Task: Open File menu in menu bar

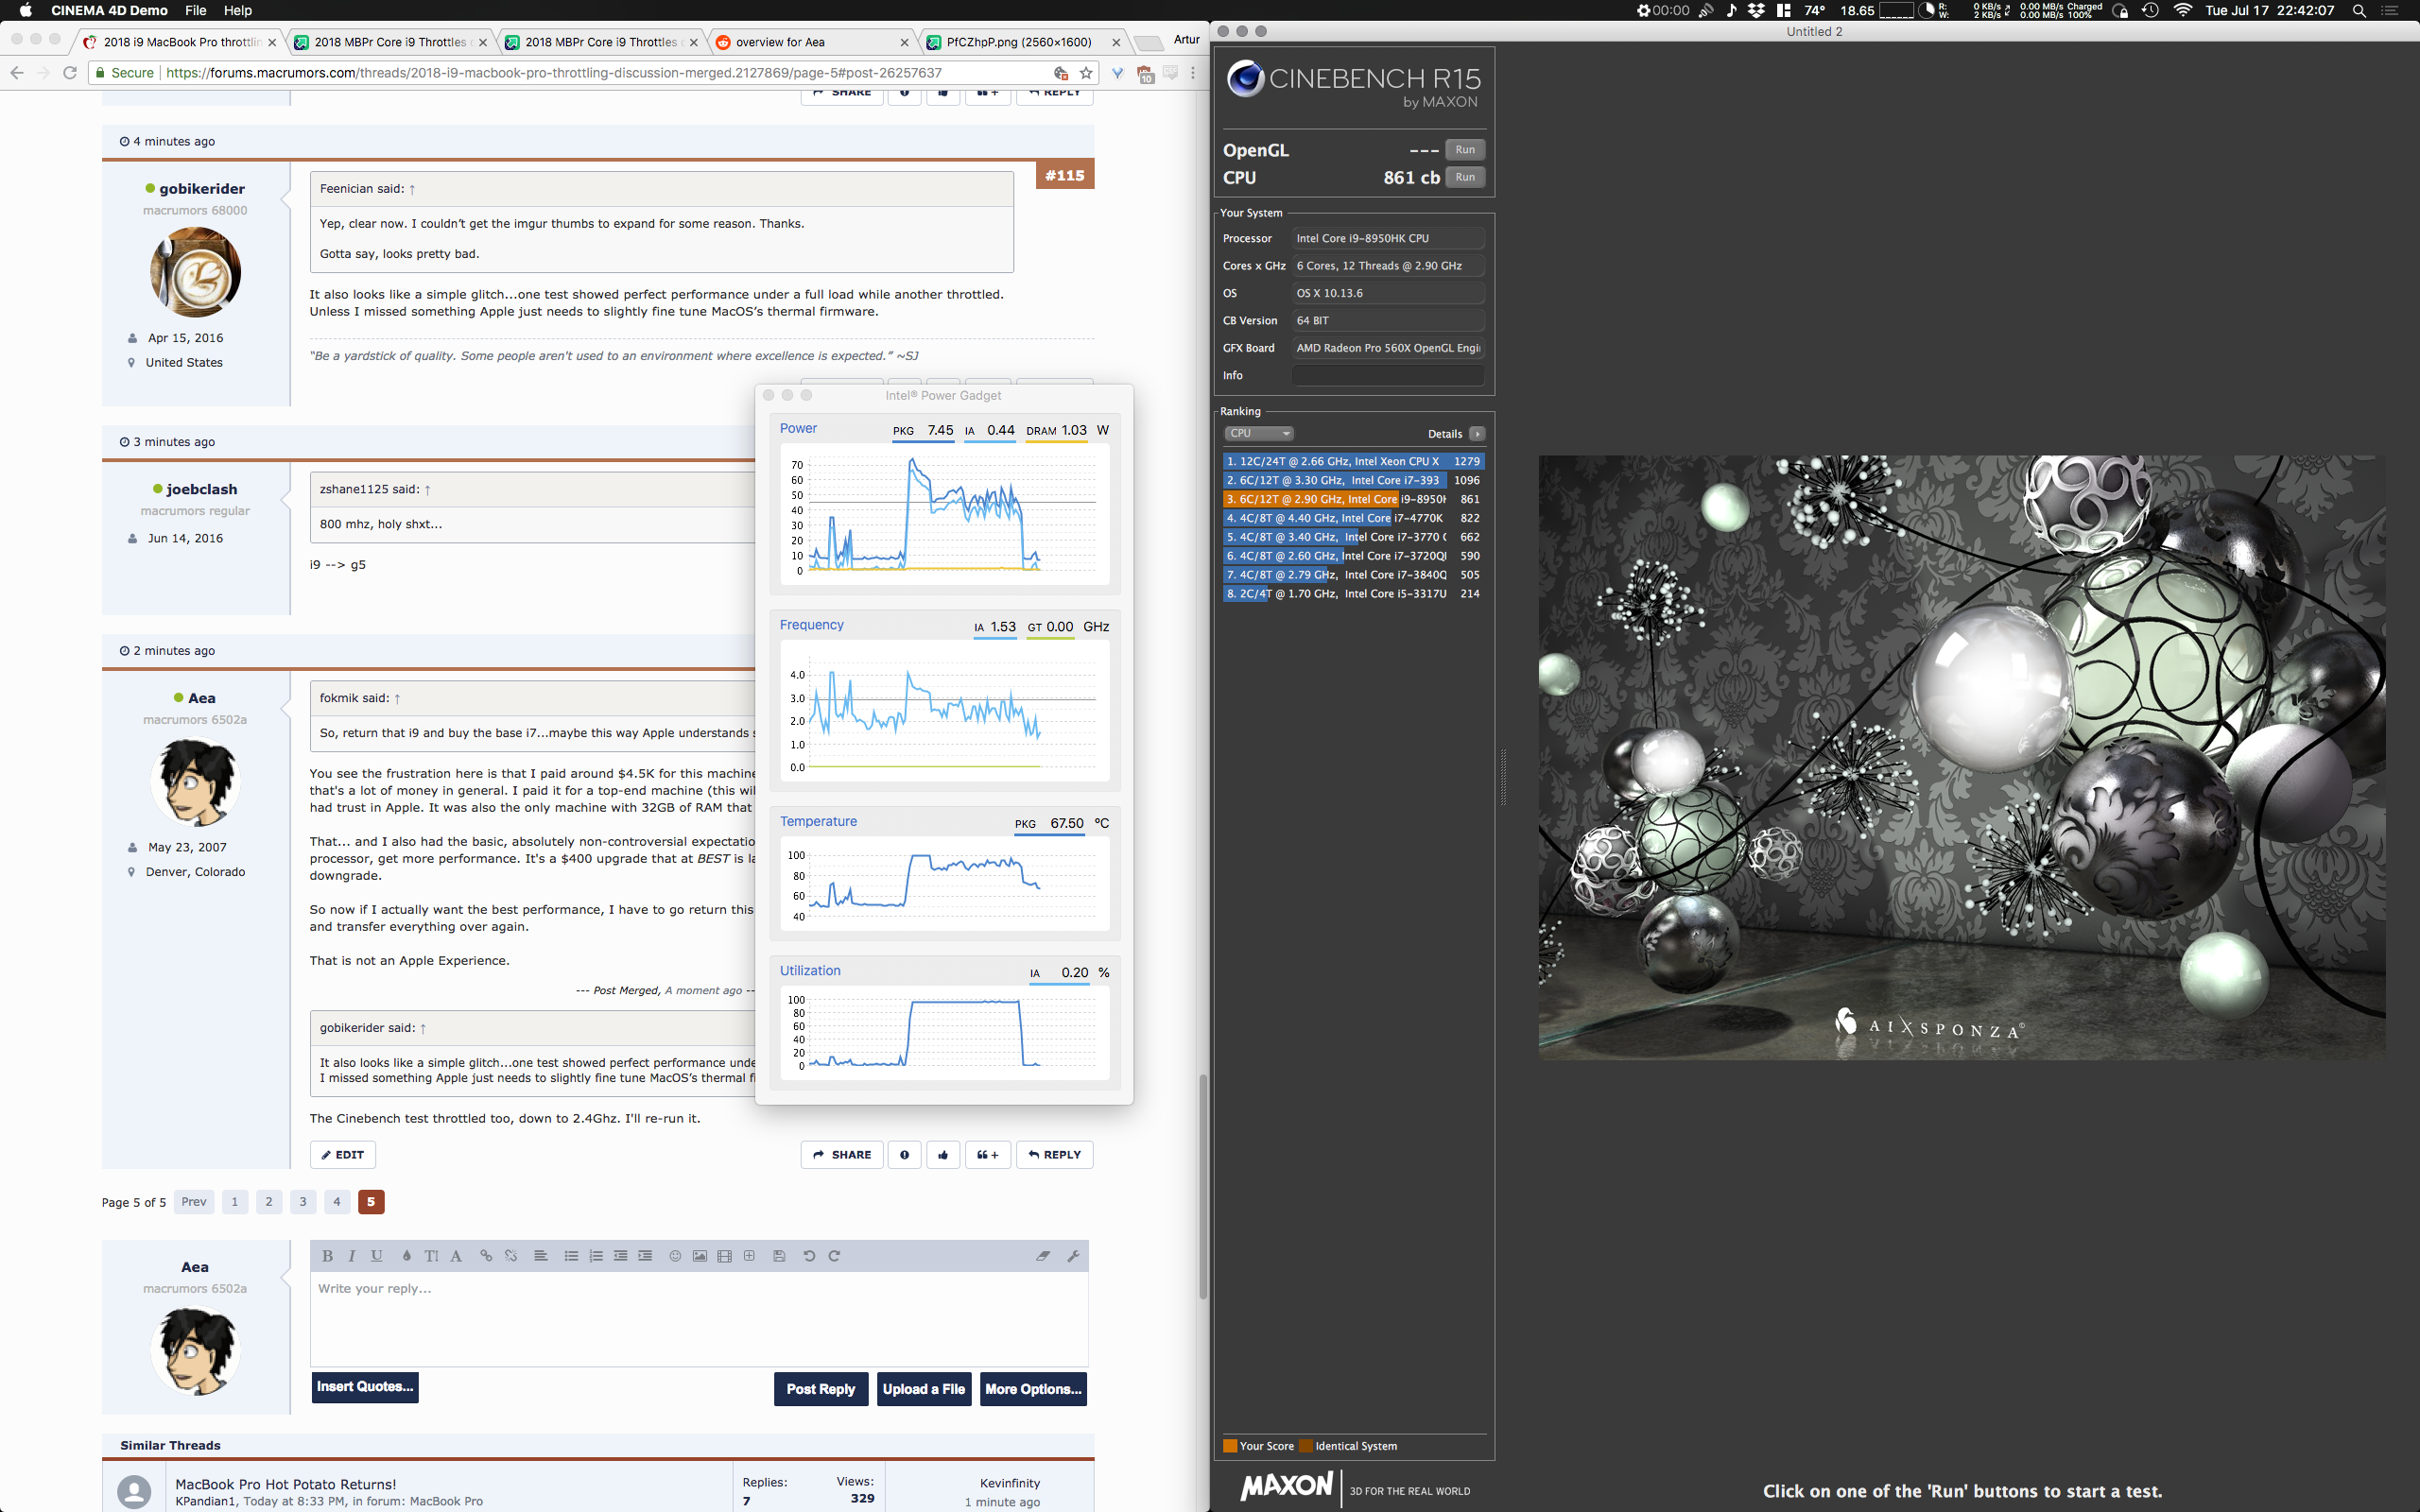Action: point(196,10)
